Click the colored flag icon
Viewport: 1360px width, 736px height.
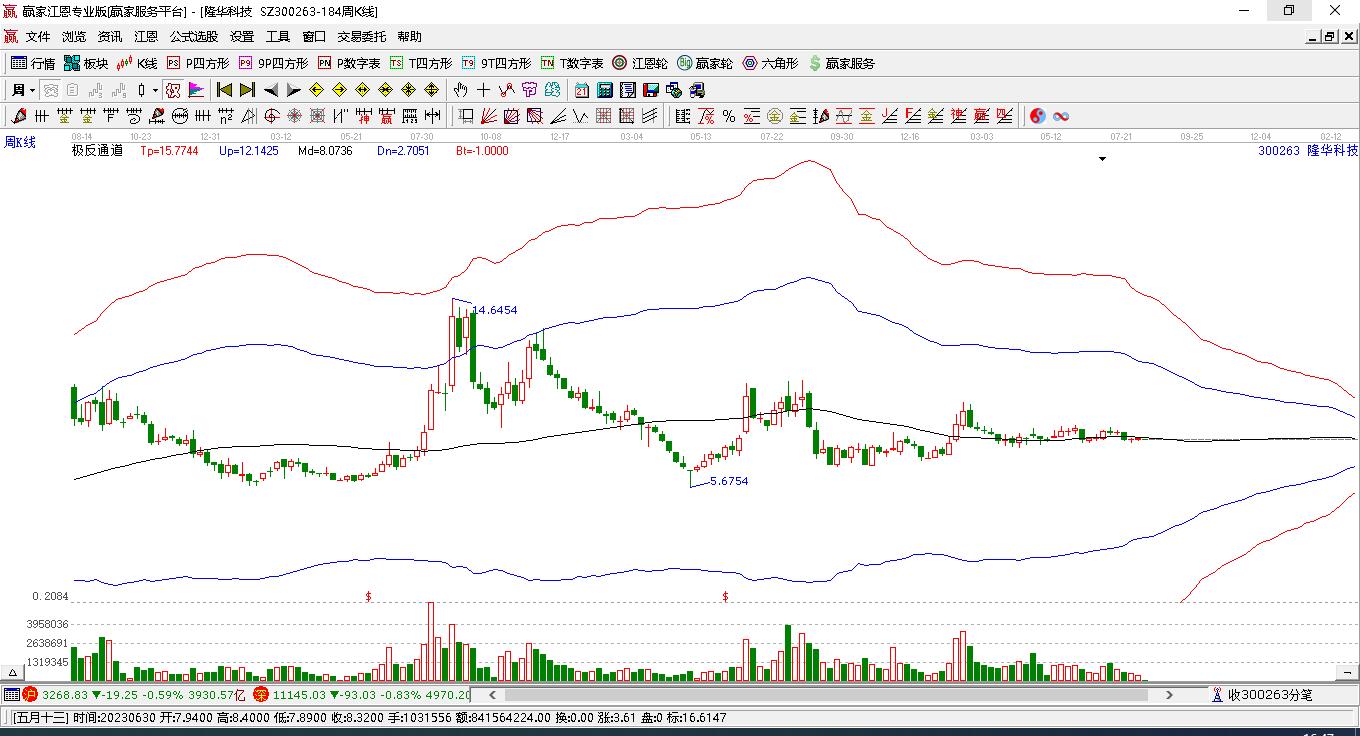tap(196, 90)
